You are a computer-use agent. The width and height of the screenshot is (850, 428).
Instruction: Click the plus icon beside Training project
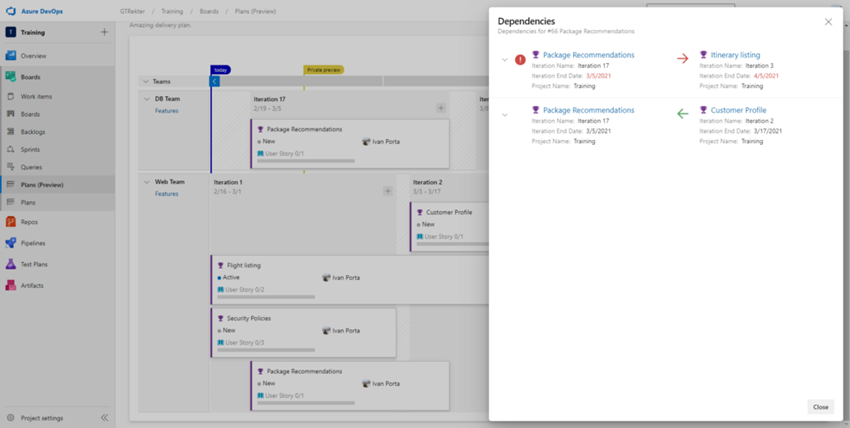105,32
